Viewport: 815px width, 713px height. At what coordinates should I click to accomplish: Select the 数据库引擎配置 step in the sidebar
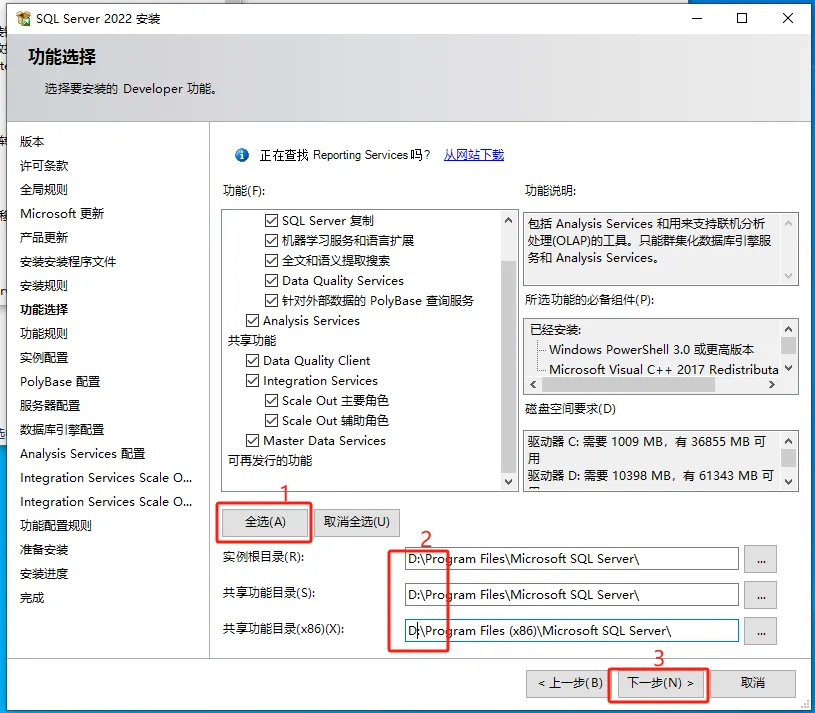point(62,430)
